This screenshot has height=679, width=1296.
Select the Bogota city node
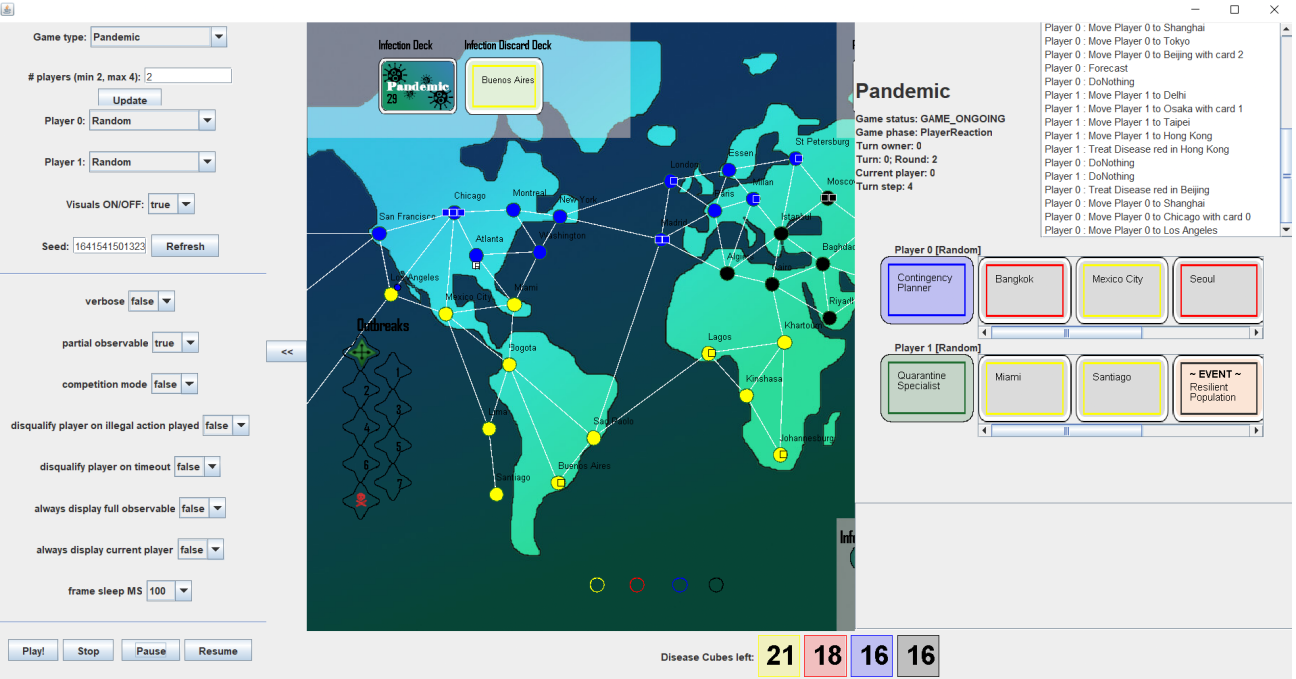coord(509,364)
